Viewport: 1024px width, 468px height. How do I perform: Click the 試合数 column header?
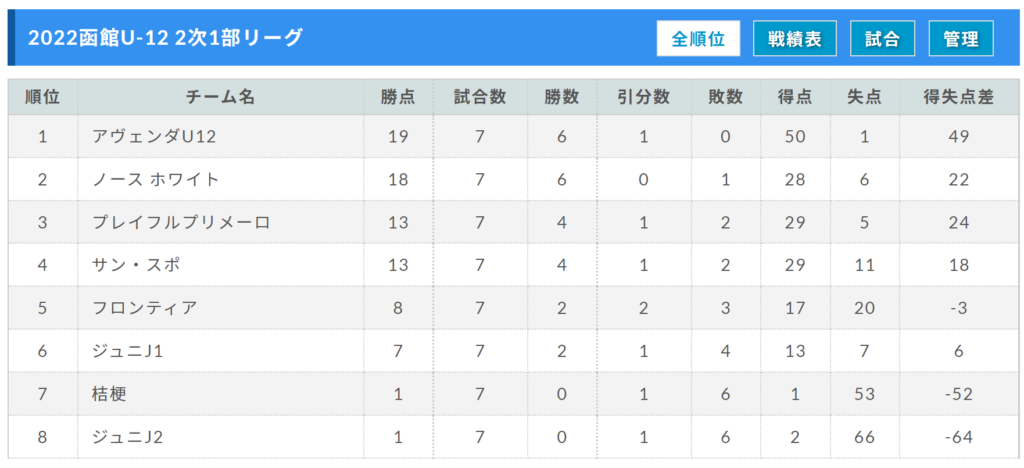480,97
